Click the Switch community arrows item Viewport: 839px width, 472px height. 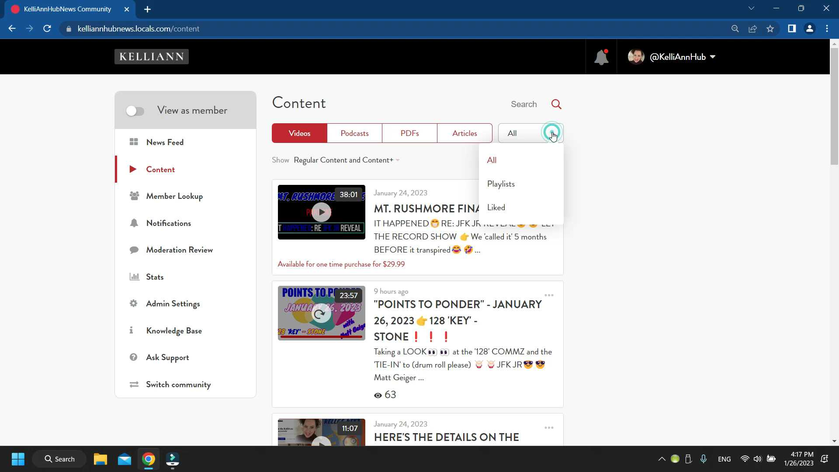coord(177,384)
